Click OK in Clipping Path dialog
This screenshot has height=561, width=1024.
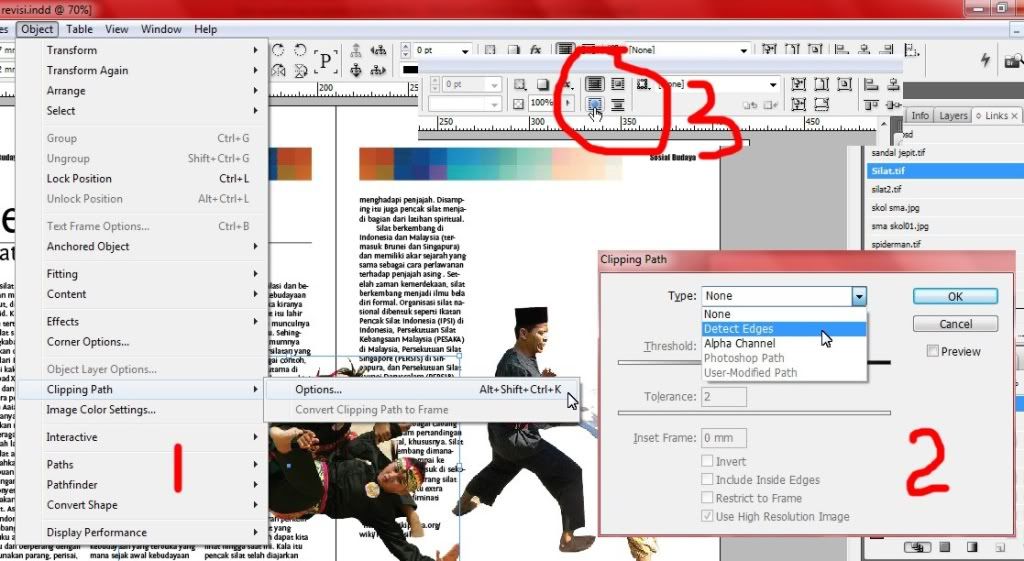pos(955,297)
